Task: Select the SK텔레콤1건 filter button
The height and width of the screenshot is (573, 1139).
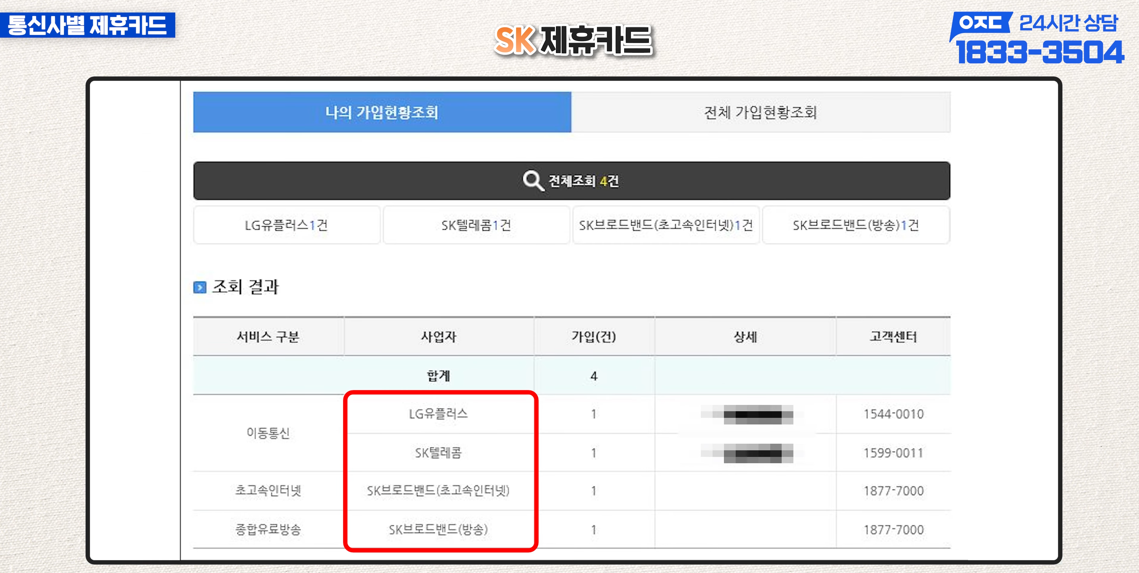Action: coord(476,226)
